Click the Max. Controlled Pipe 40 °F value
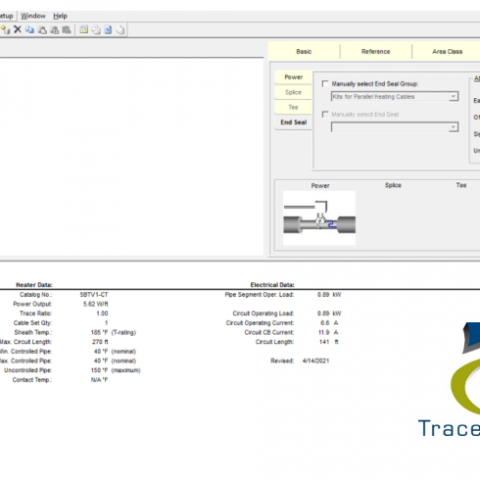480x480 pixels. pos(101,361)
